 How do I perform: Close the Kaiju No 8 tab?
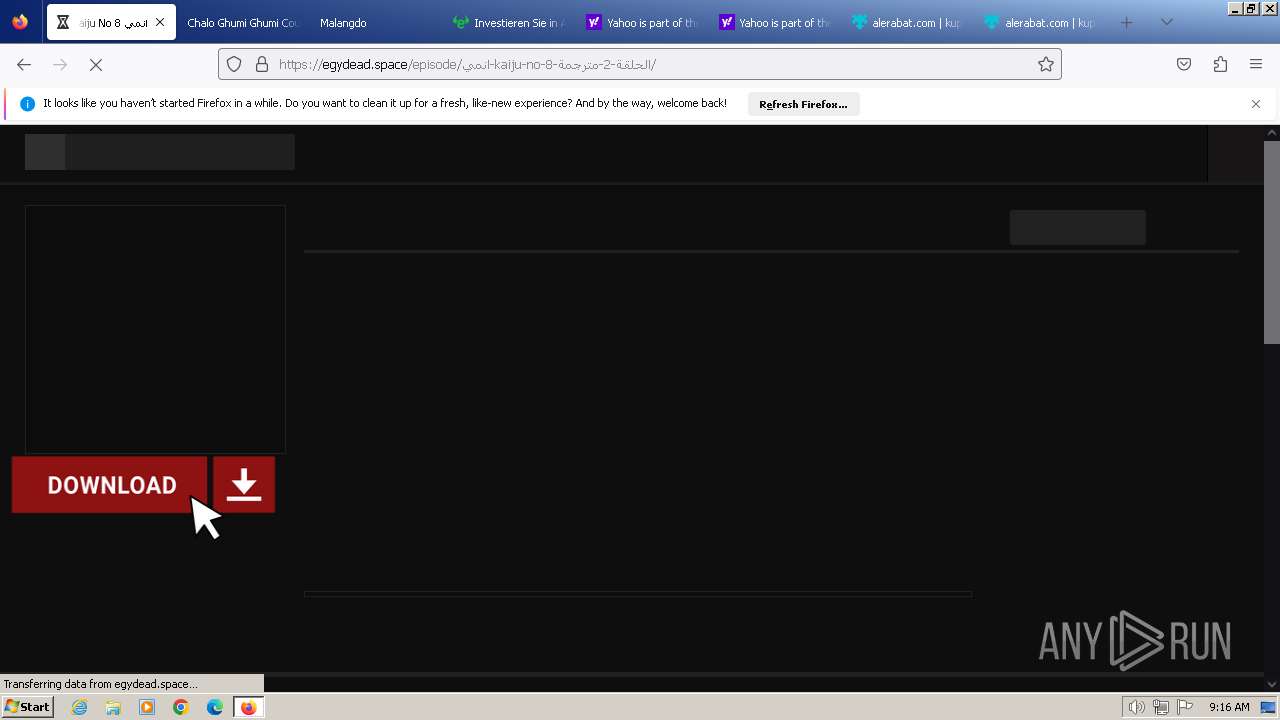tap(160, 22)
